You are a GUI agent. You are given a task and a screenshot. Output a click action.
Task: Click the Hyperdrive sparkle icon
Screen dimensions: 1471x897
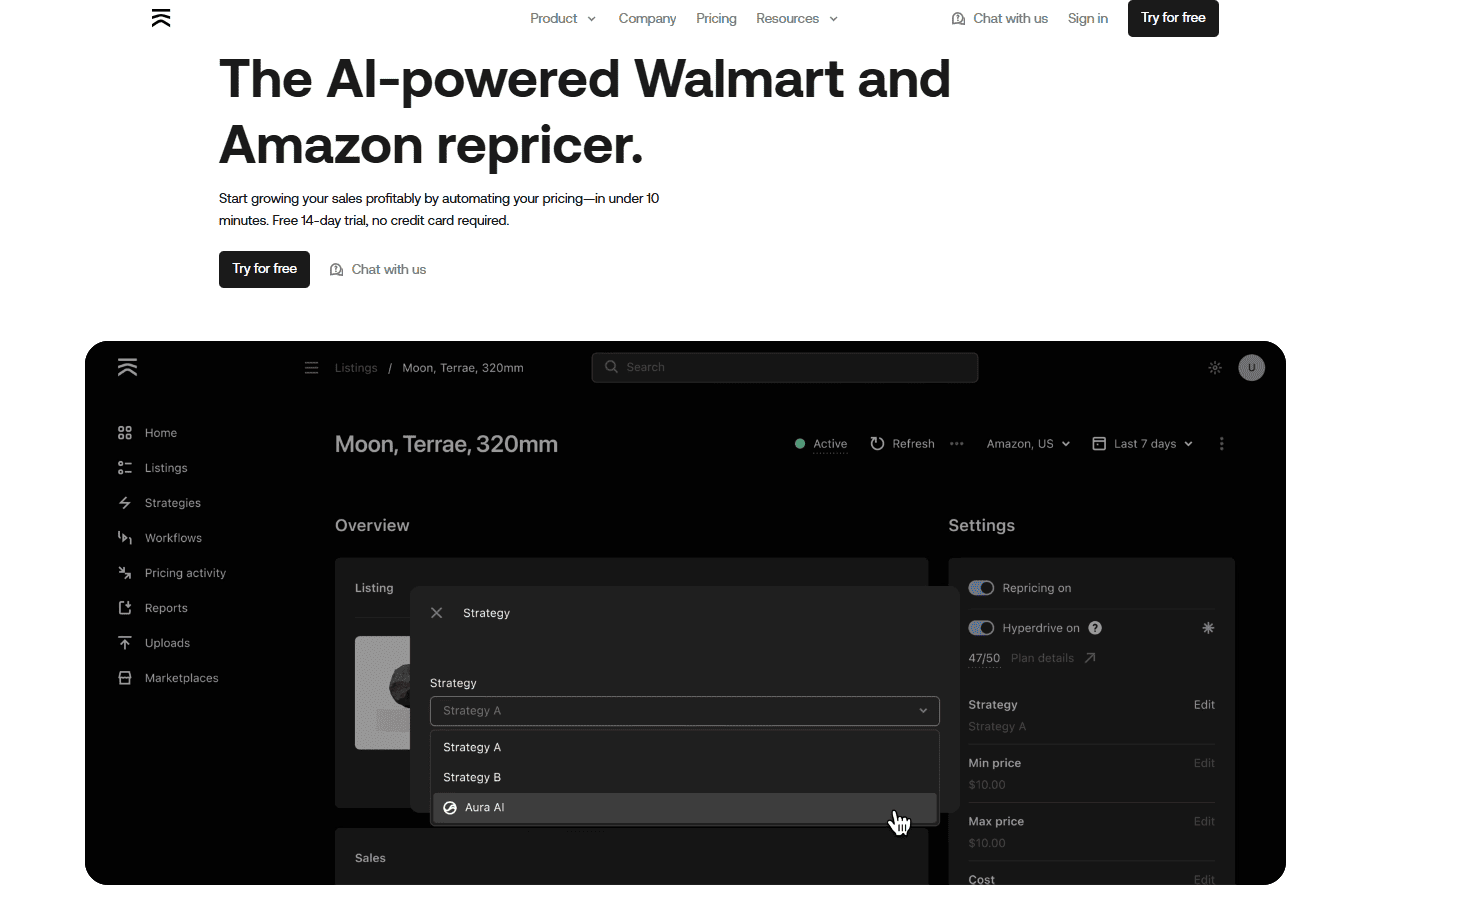click(1208, 628)
